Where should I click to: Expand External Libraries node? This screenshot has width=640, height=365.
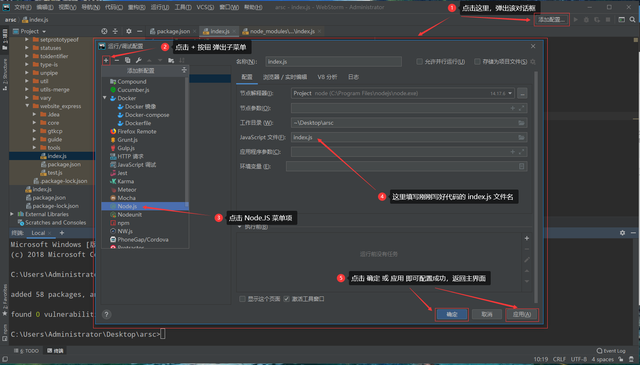point(12,214)
